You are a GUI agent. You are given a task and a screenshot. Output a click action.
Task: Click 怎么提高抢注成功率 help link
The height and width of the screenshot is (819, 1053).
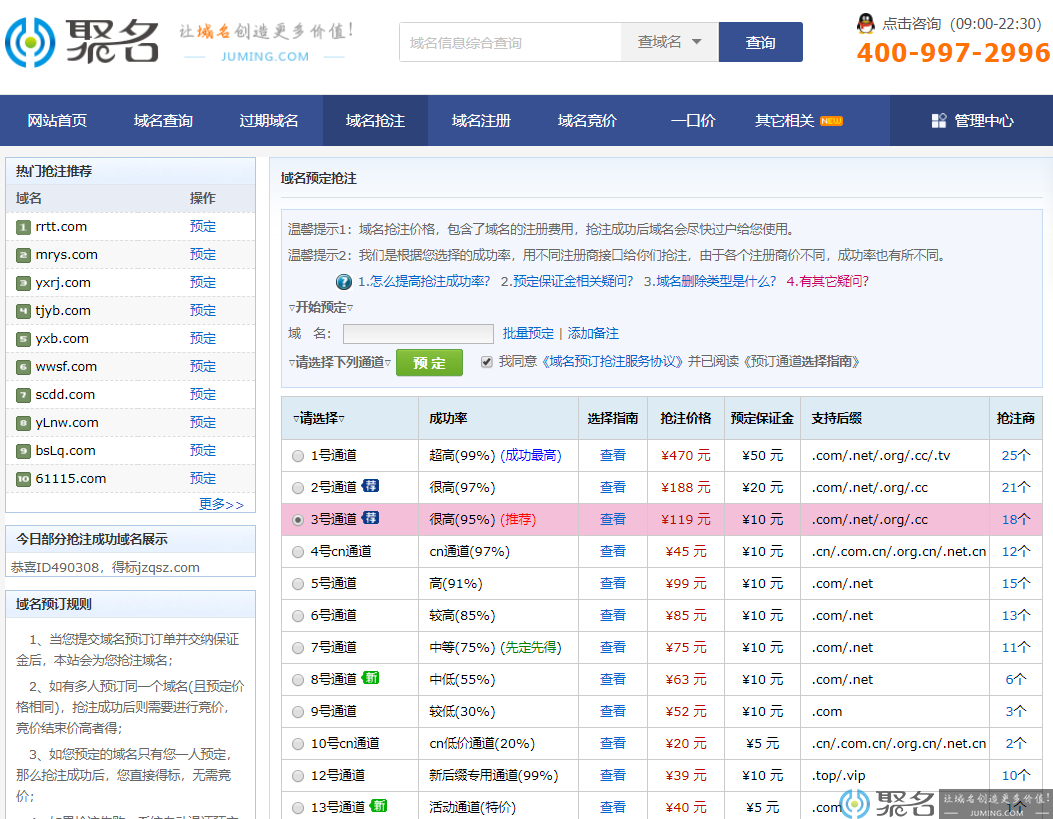[424, 281]
